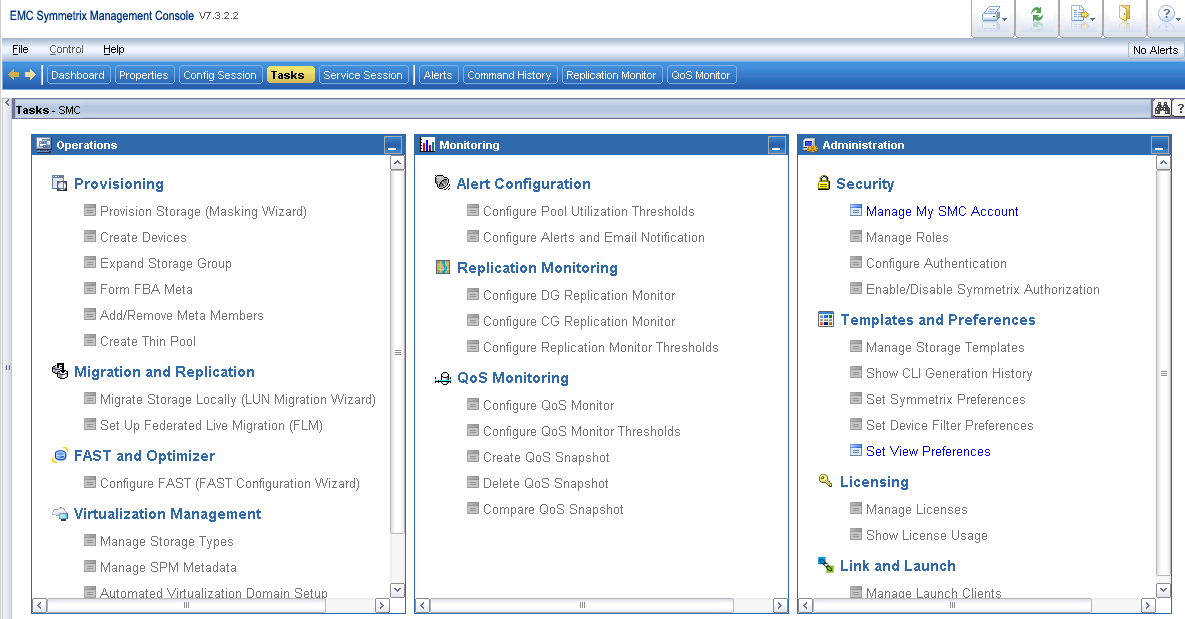
Task: Click the Operations panel scroll down arrow
Action: pyautogui.click(x=398, y=590)
